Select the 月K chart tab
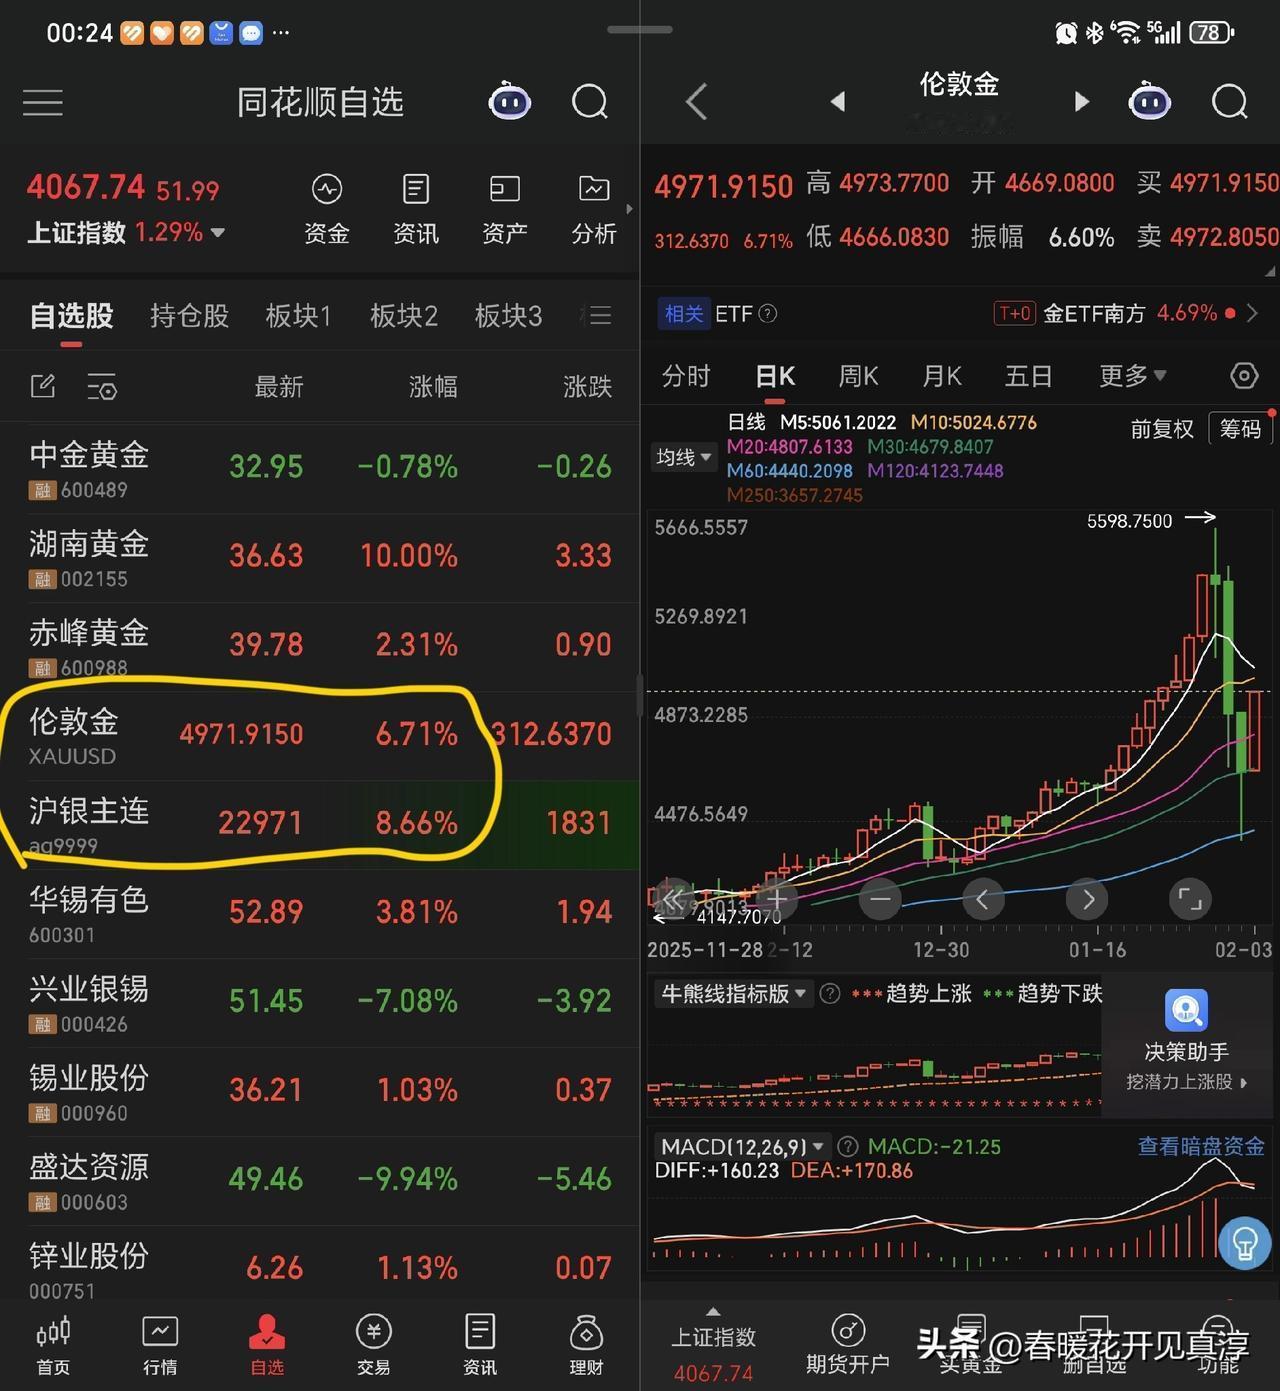Viewport: 1280px width, 1391px height. coord(941,376)
